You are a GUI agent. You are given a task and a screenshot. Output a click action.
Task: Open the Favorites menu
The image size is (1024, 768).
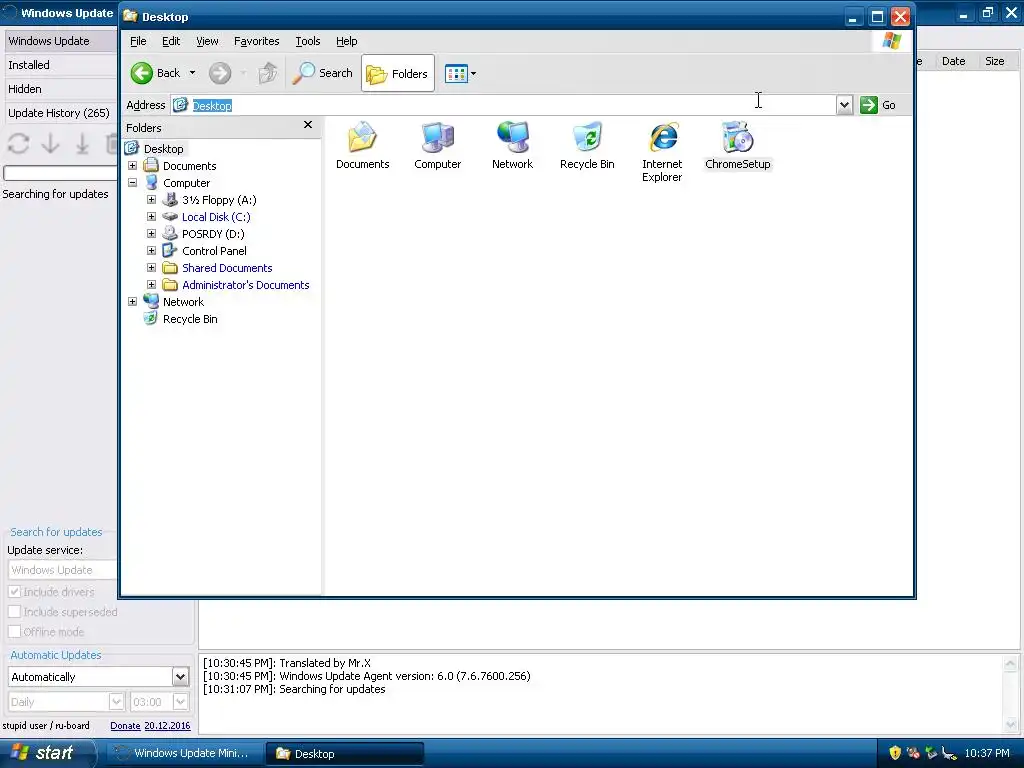pyautogui.click(x=257, y=41)
